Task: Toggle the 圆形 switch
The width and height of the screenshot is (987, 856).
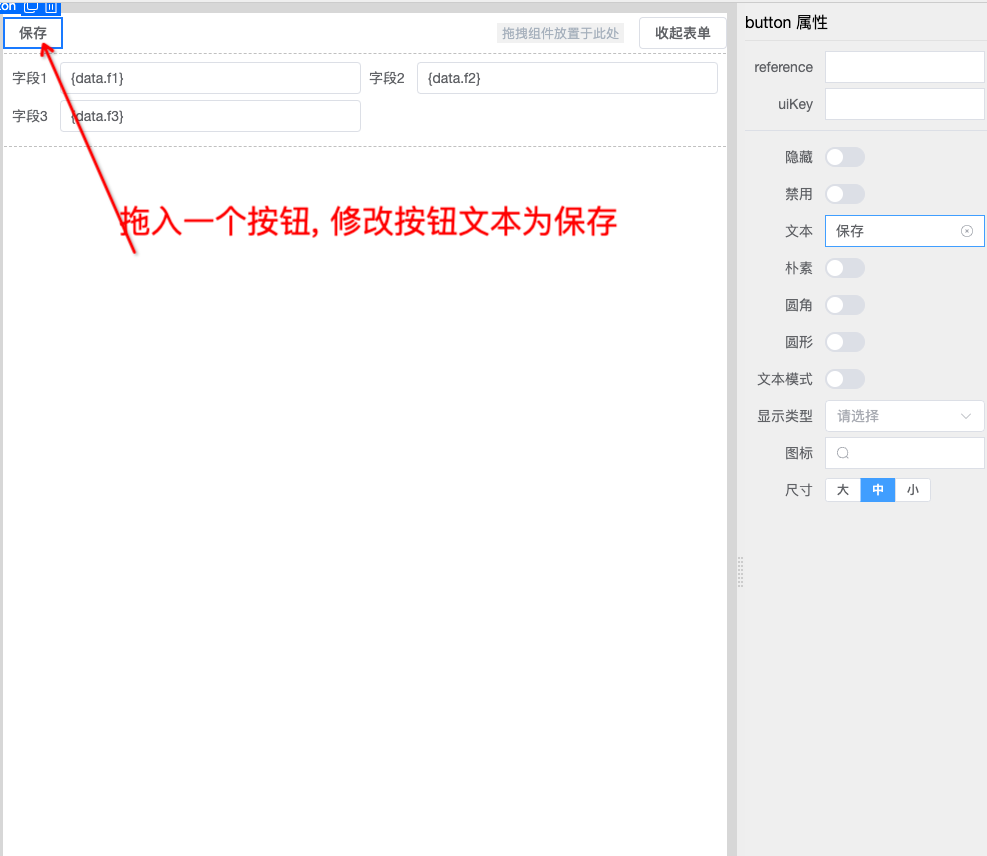Action: 845,342
